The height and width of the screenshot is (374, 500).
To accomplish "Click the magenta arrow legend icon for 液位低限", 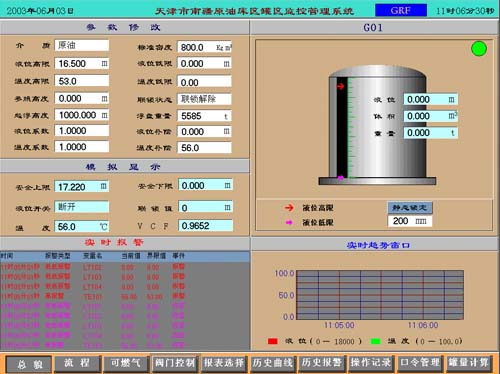I will (289, 222).
